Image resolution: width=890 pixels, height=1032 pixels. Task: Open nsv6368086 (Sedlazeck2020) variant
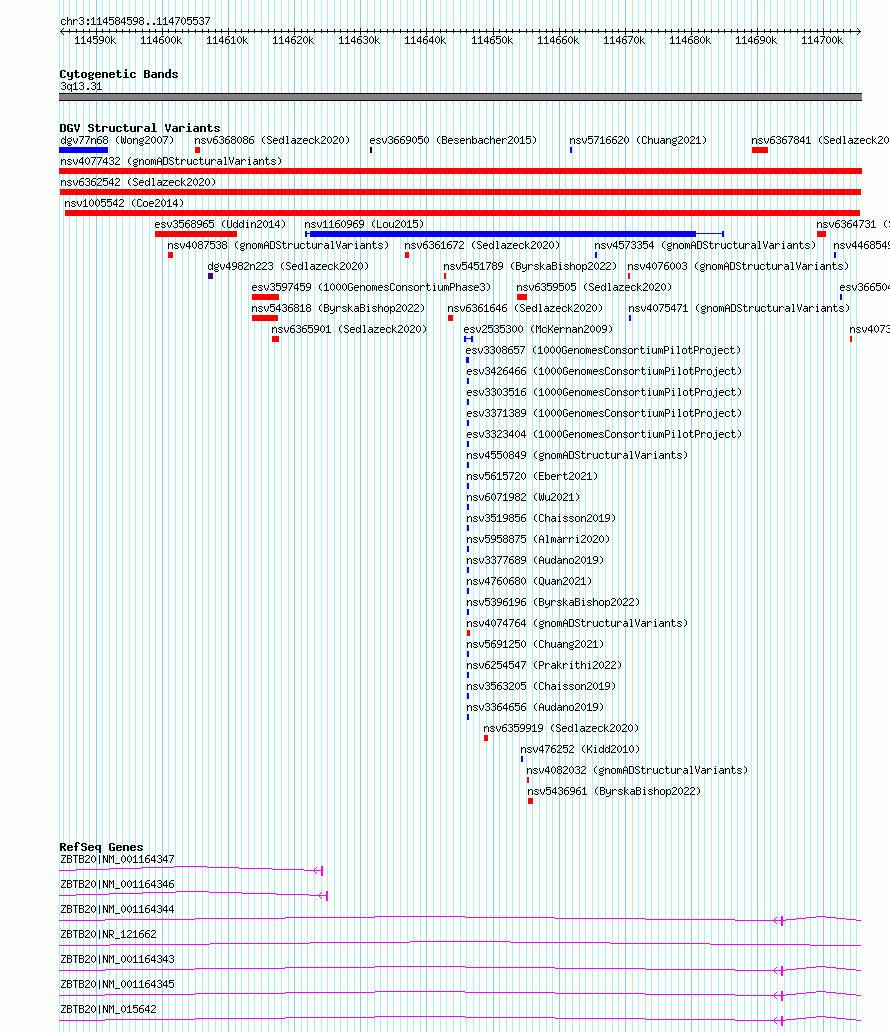point(272,140)
